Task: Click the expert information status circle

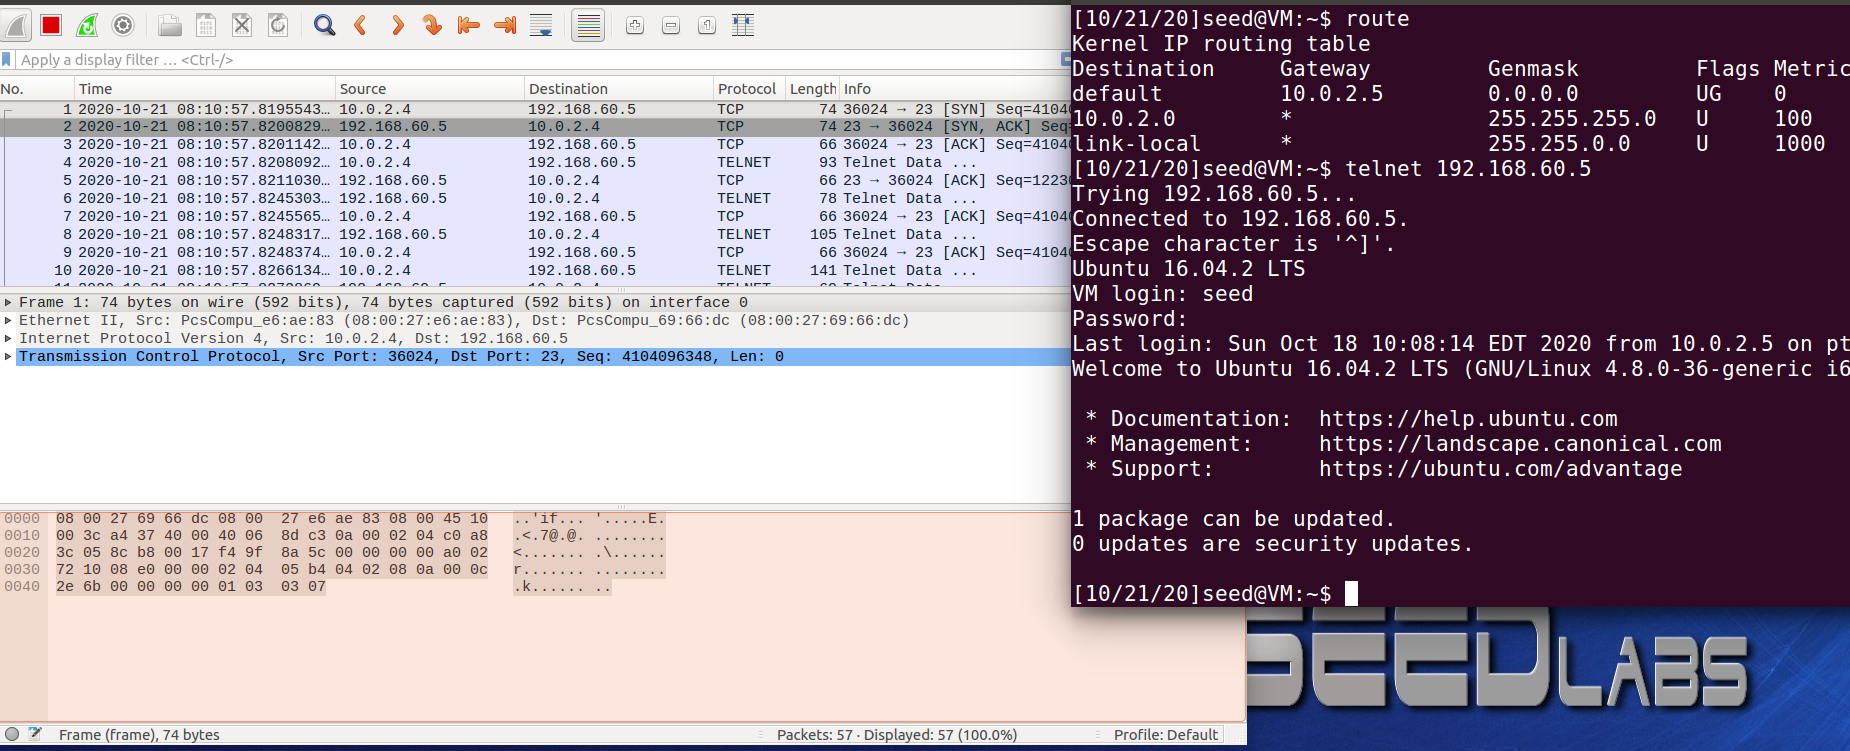Action: [12, 734]
